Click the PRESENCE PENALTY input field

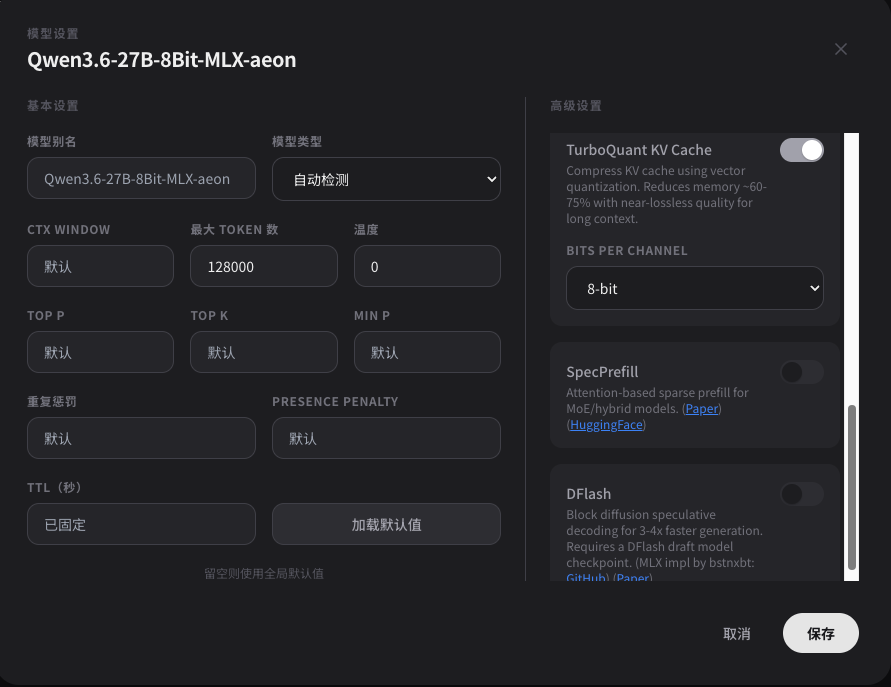coord(386,438)
